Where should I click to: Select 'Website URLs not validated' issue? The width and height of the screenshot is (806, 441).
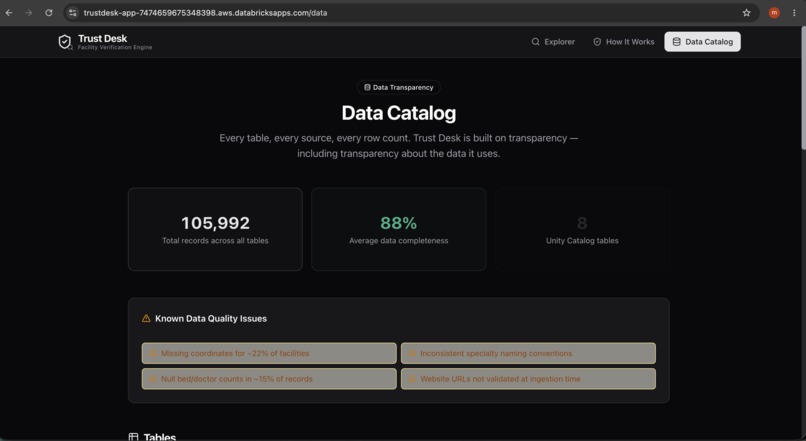coord(528,379)
